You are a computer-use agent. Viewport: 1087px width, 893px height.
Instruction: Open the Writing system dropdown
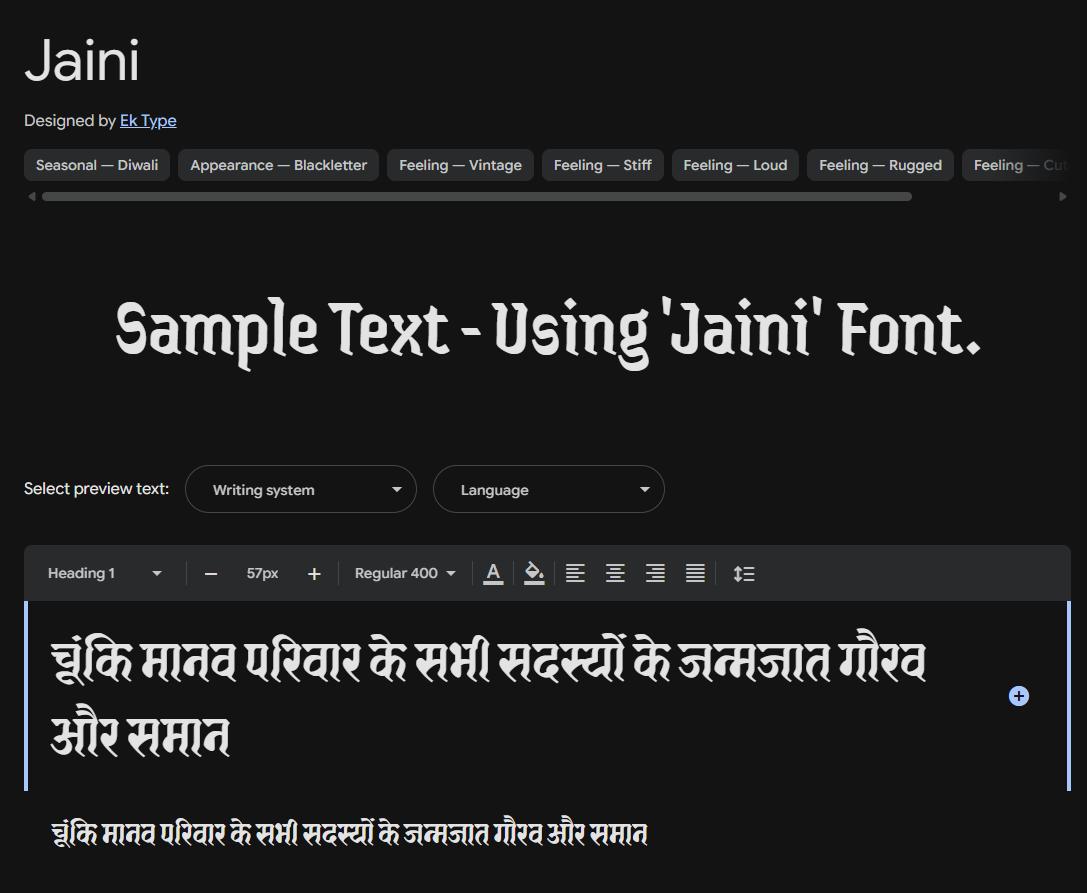pyautogui.click(x=301, y=489)
